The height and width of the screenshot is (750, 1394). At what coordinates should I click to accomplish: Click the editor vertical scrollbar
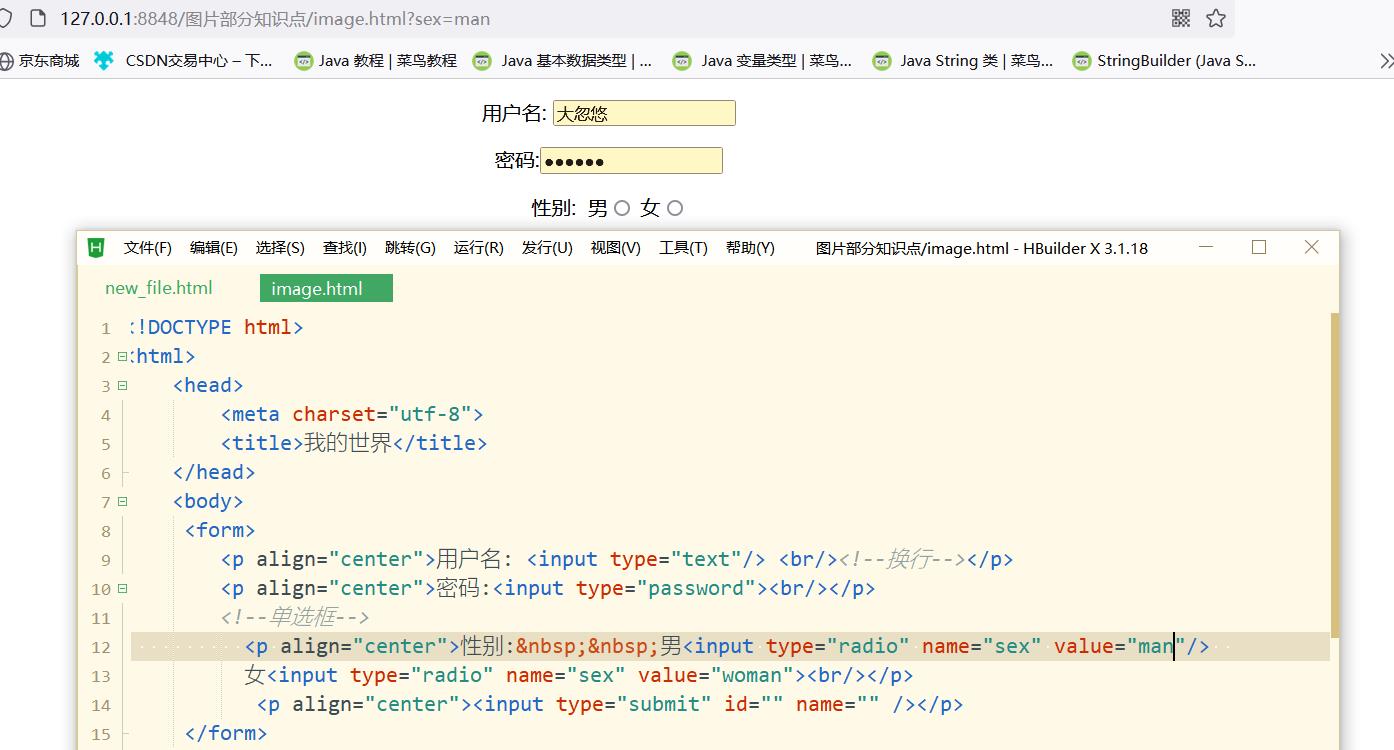(x=1335, y=475)
